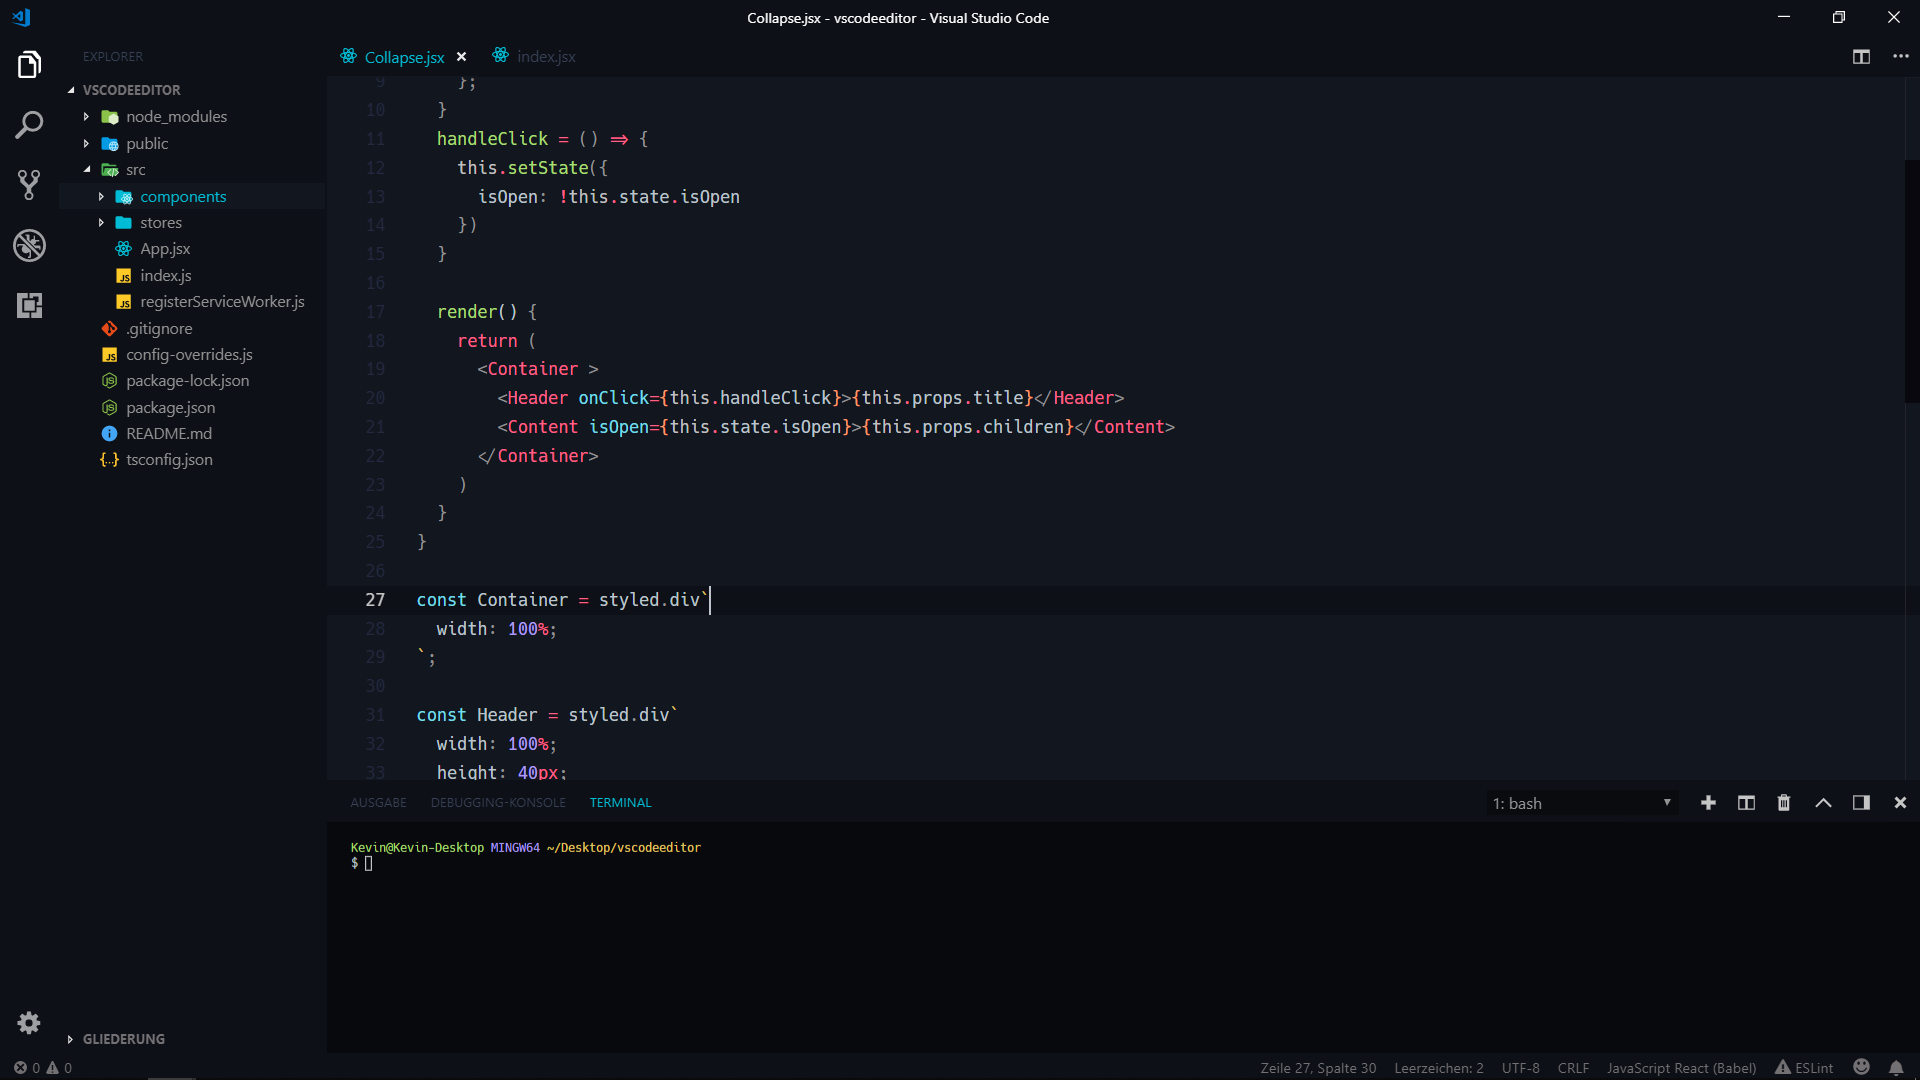Screen dimensions: 1920x1080
Task: Open the Explorer view in activity bar
Action: (29, 65)
